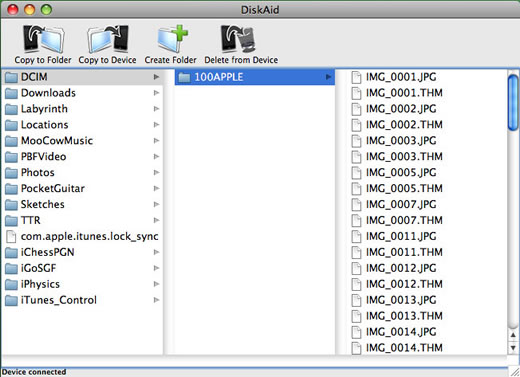Select the iTunes_Control folder icon
This screenshot has height=377, width=520.
[x=11, y=300]
